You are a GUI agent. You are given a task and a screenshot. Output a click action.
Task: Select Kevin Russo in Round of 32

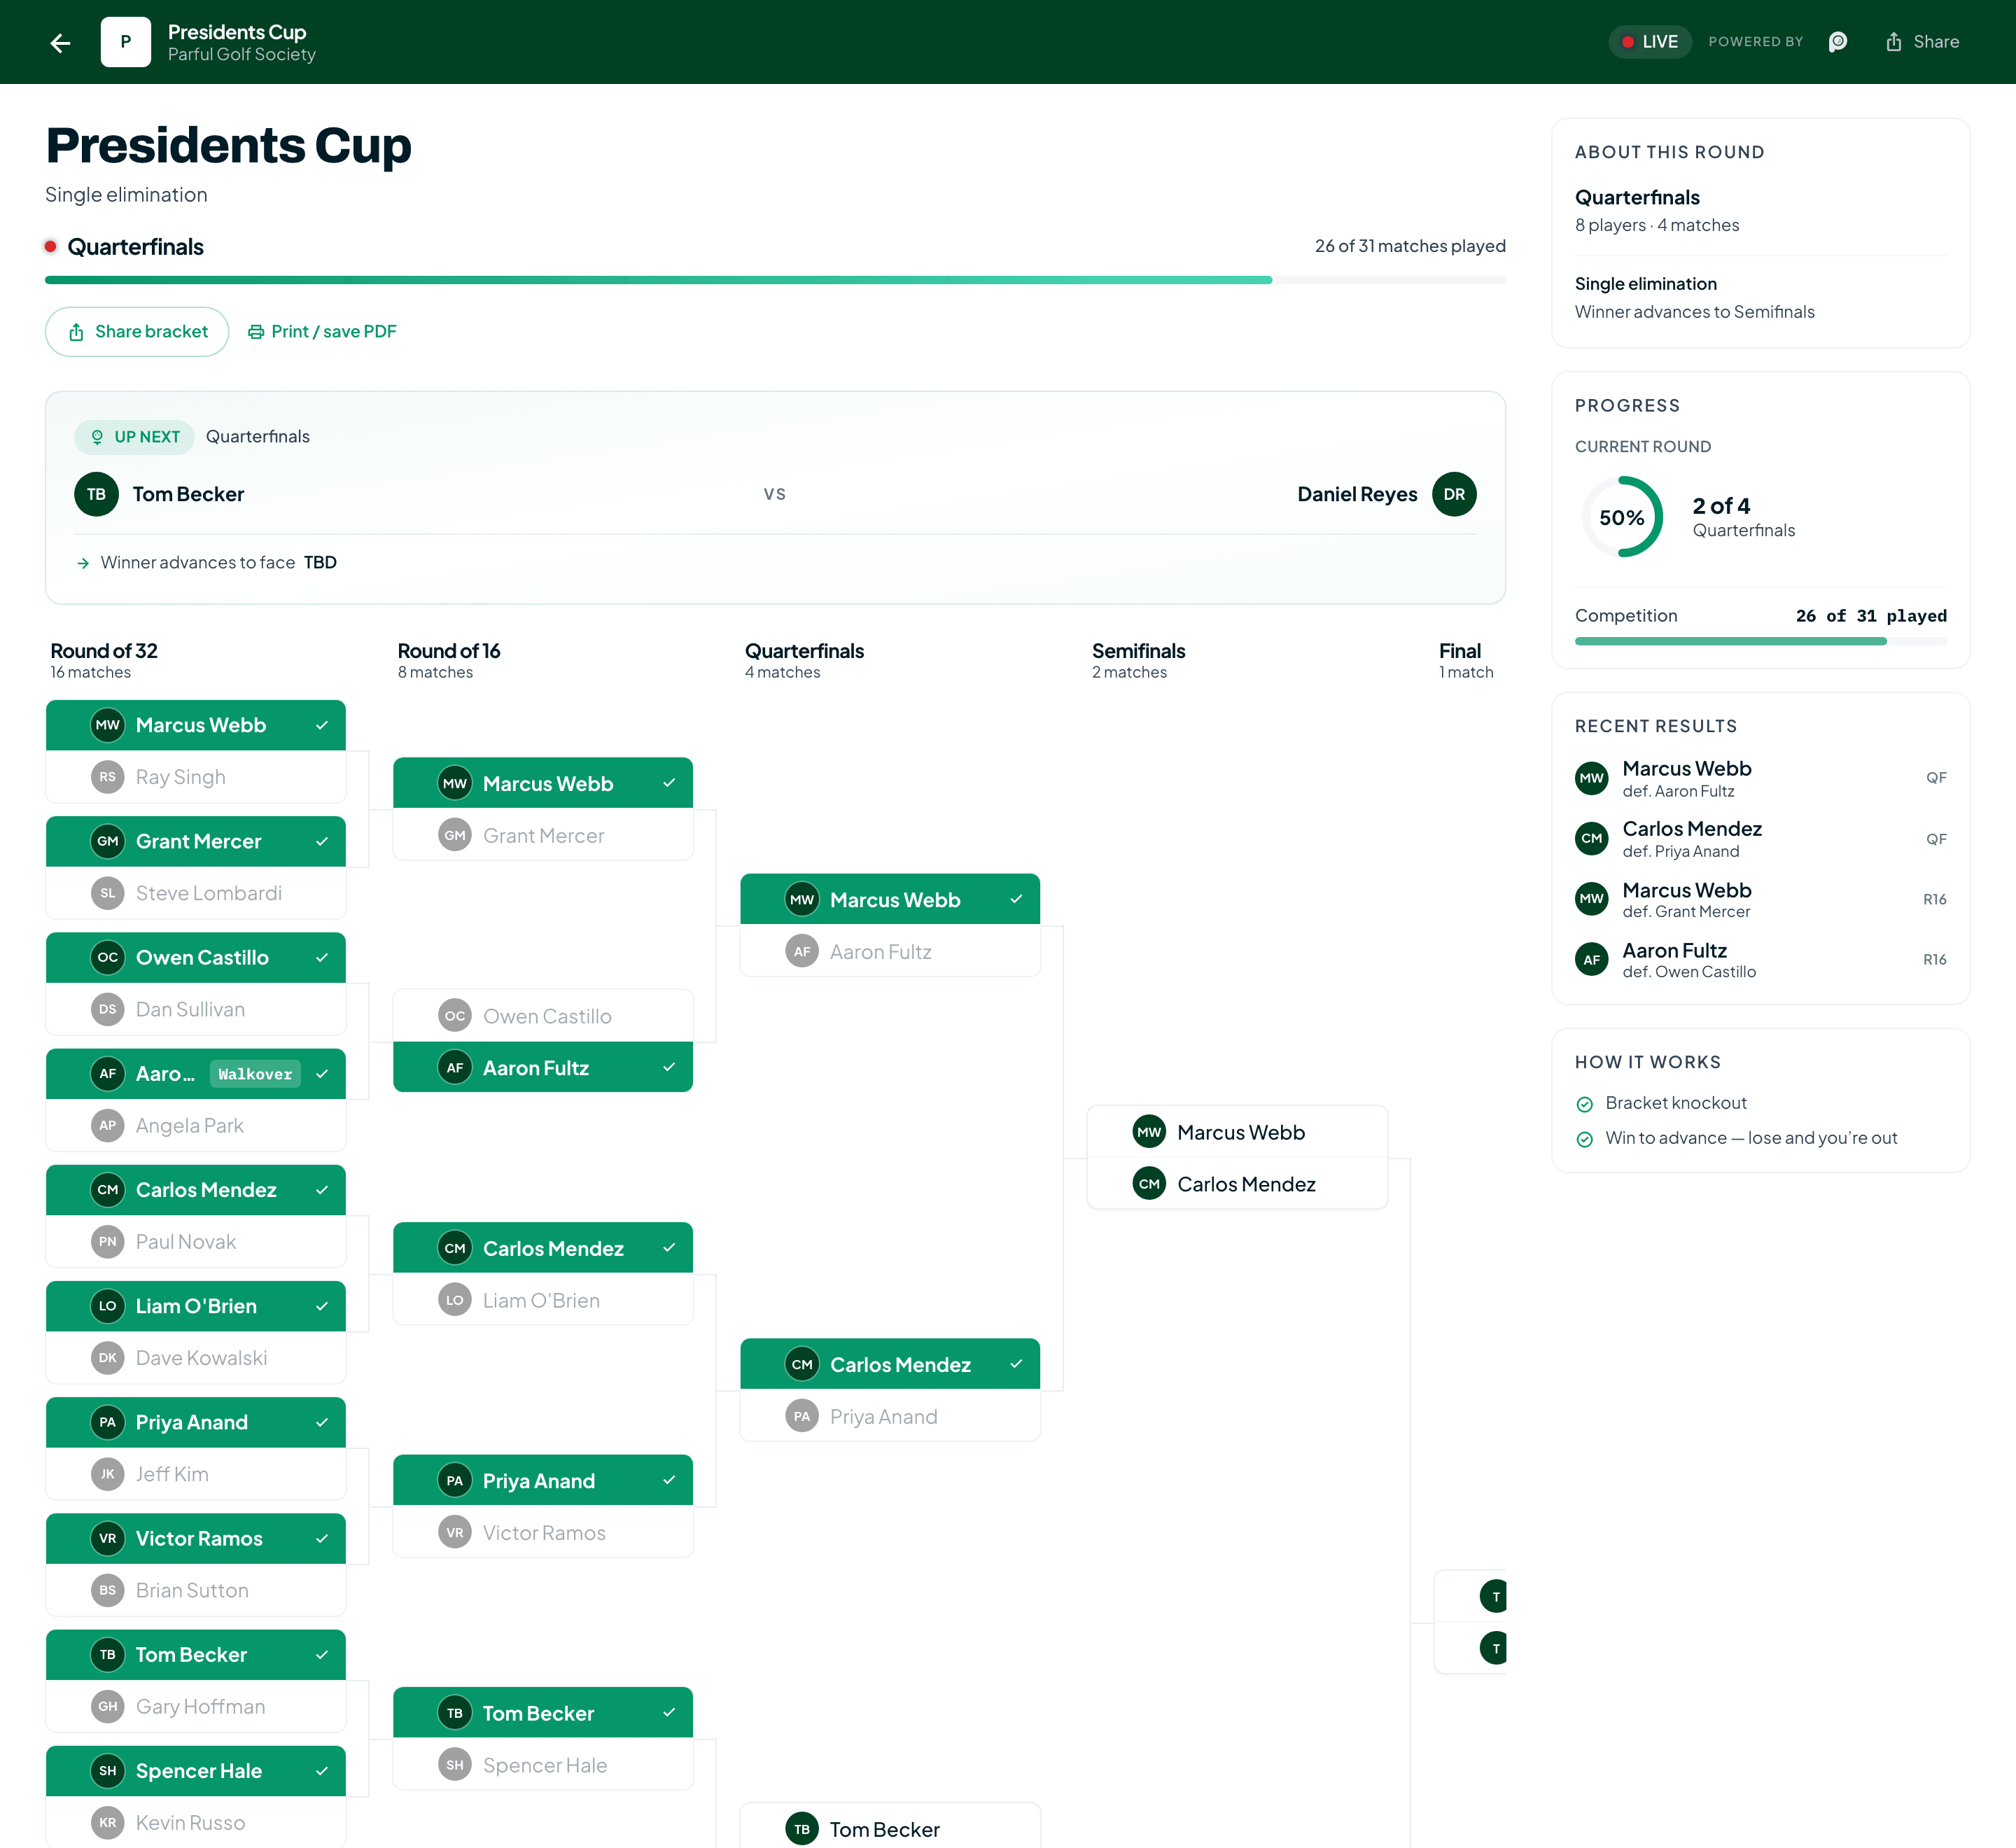pos(196,1822)
